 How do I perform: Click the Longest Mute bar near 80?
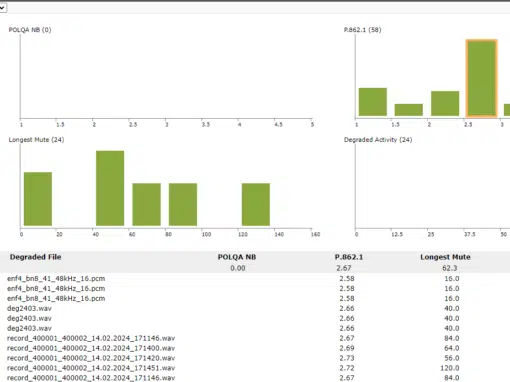tap(183, 204)
